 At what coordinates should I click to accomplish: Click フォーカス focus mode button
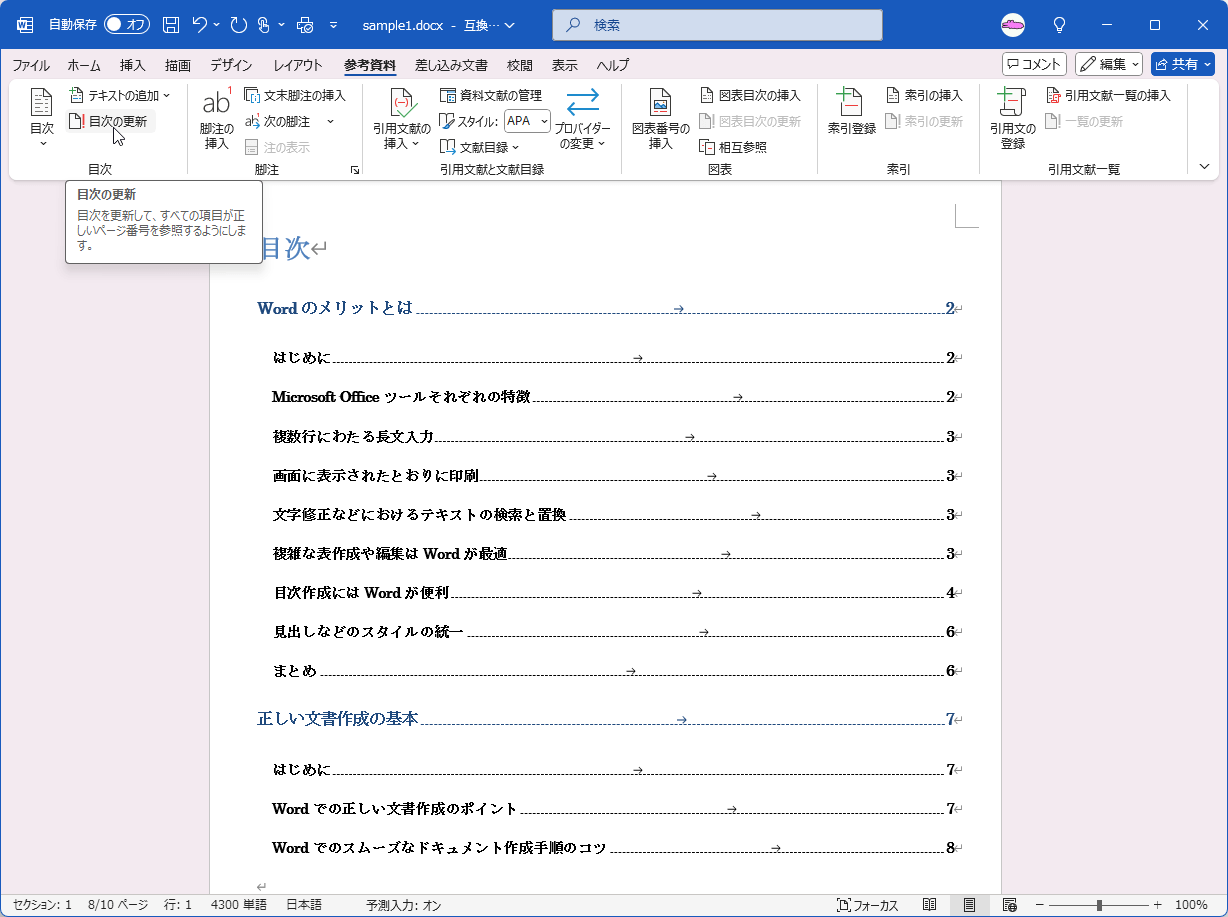tap(867, 905)
